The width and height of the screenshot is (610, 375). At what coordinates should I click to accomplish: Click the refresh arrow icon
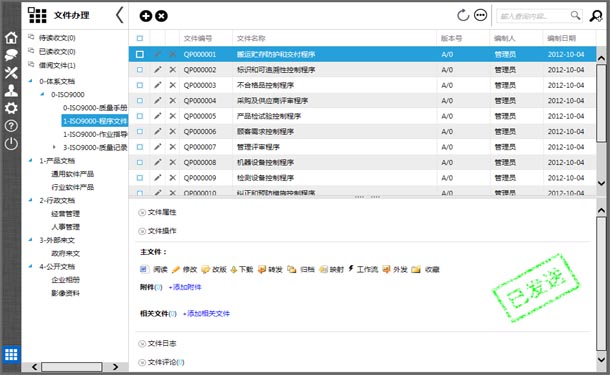point(463,16)
